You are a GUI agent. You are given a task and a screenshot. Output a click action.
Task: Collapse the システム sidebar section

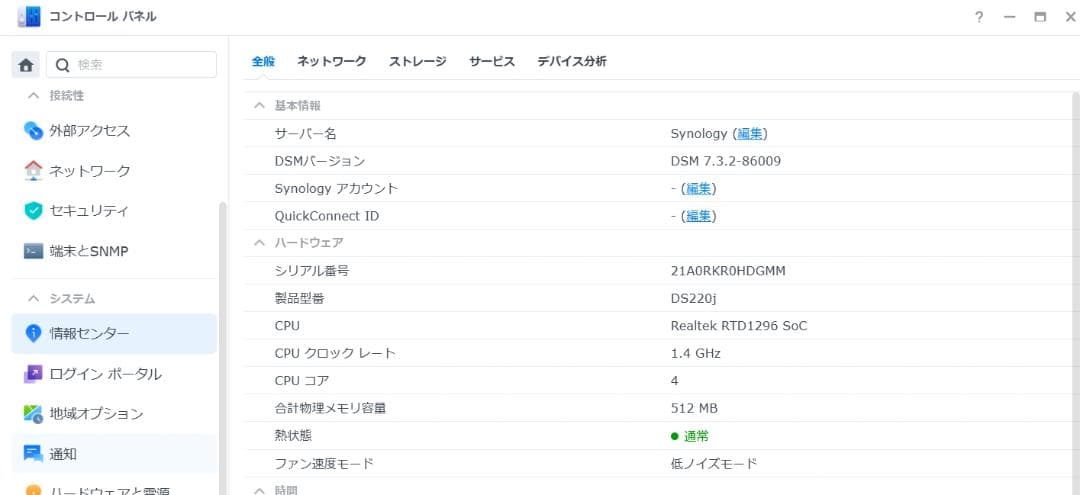tap(32, 298)
